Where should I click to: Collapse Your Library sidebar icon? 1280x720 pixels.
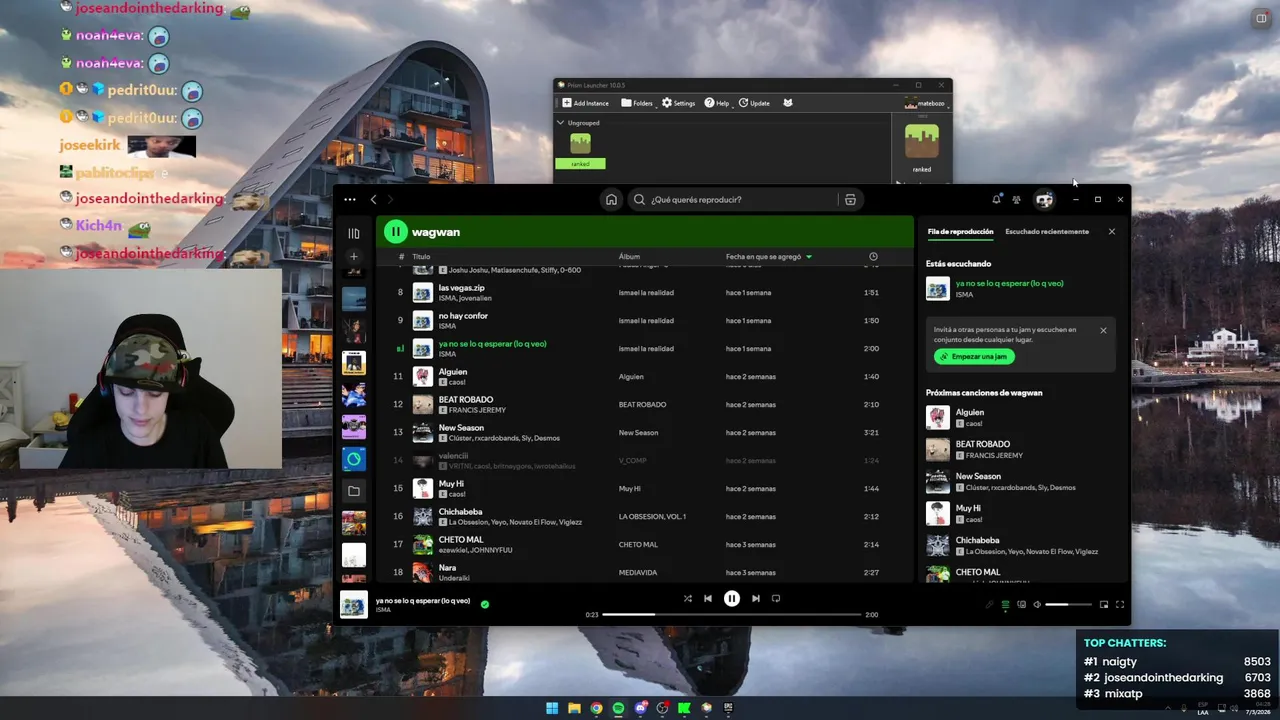point(353,233)
